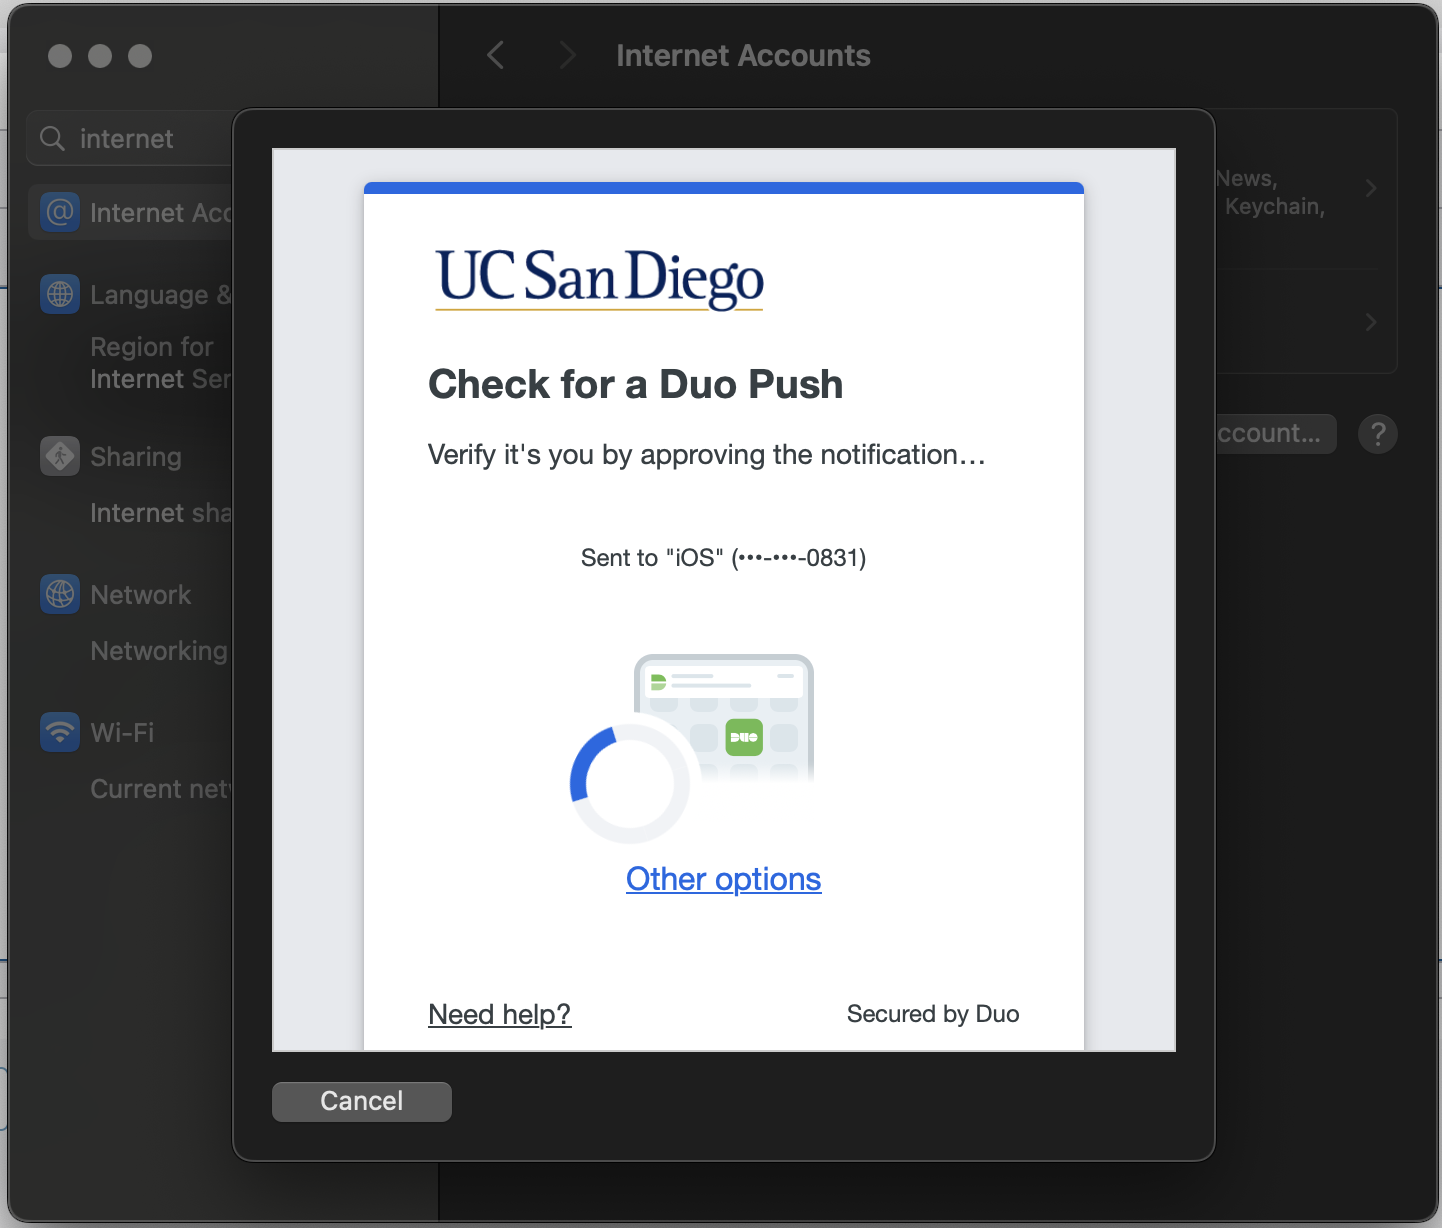Click the Check for a Duo Push heading
Screen dimensions: 1442x1228
[635, 384]
